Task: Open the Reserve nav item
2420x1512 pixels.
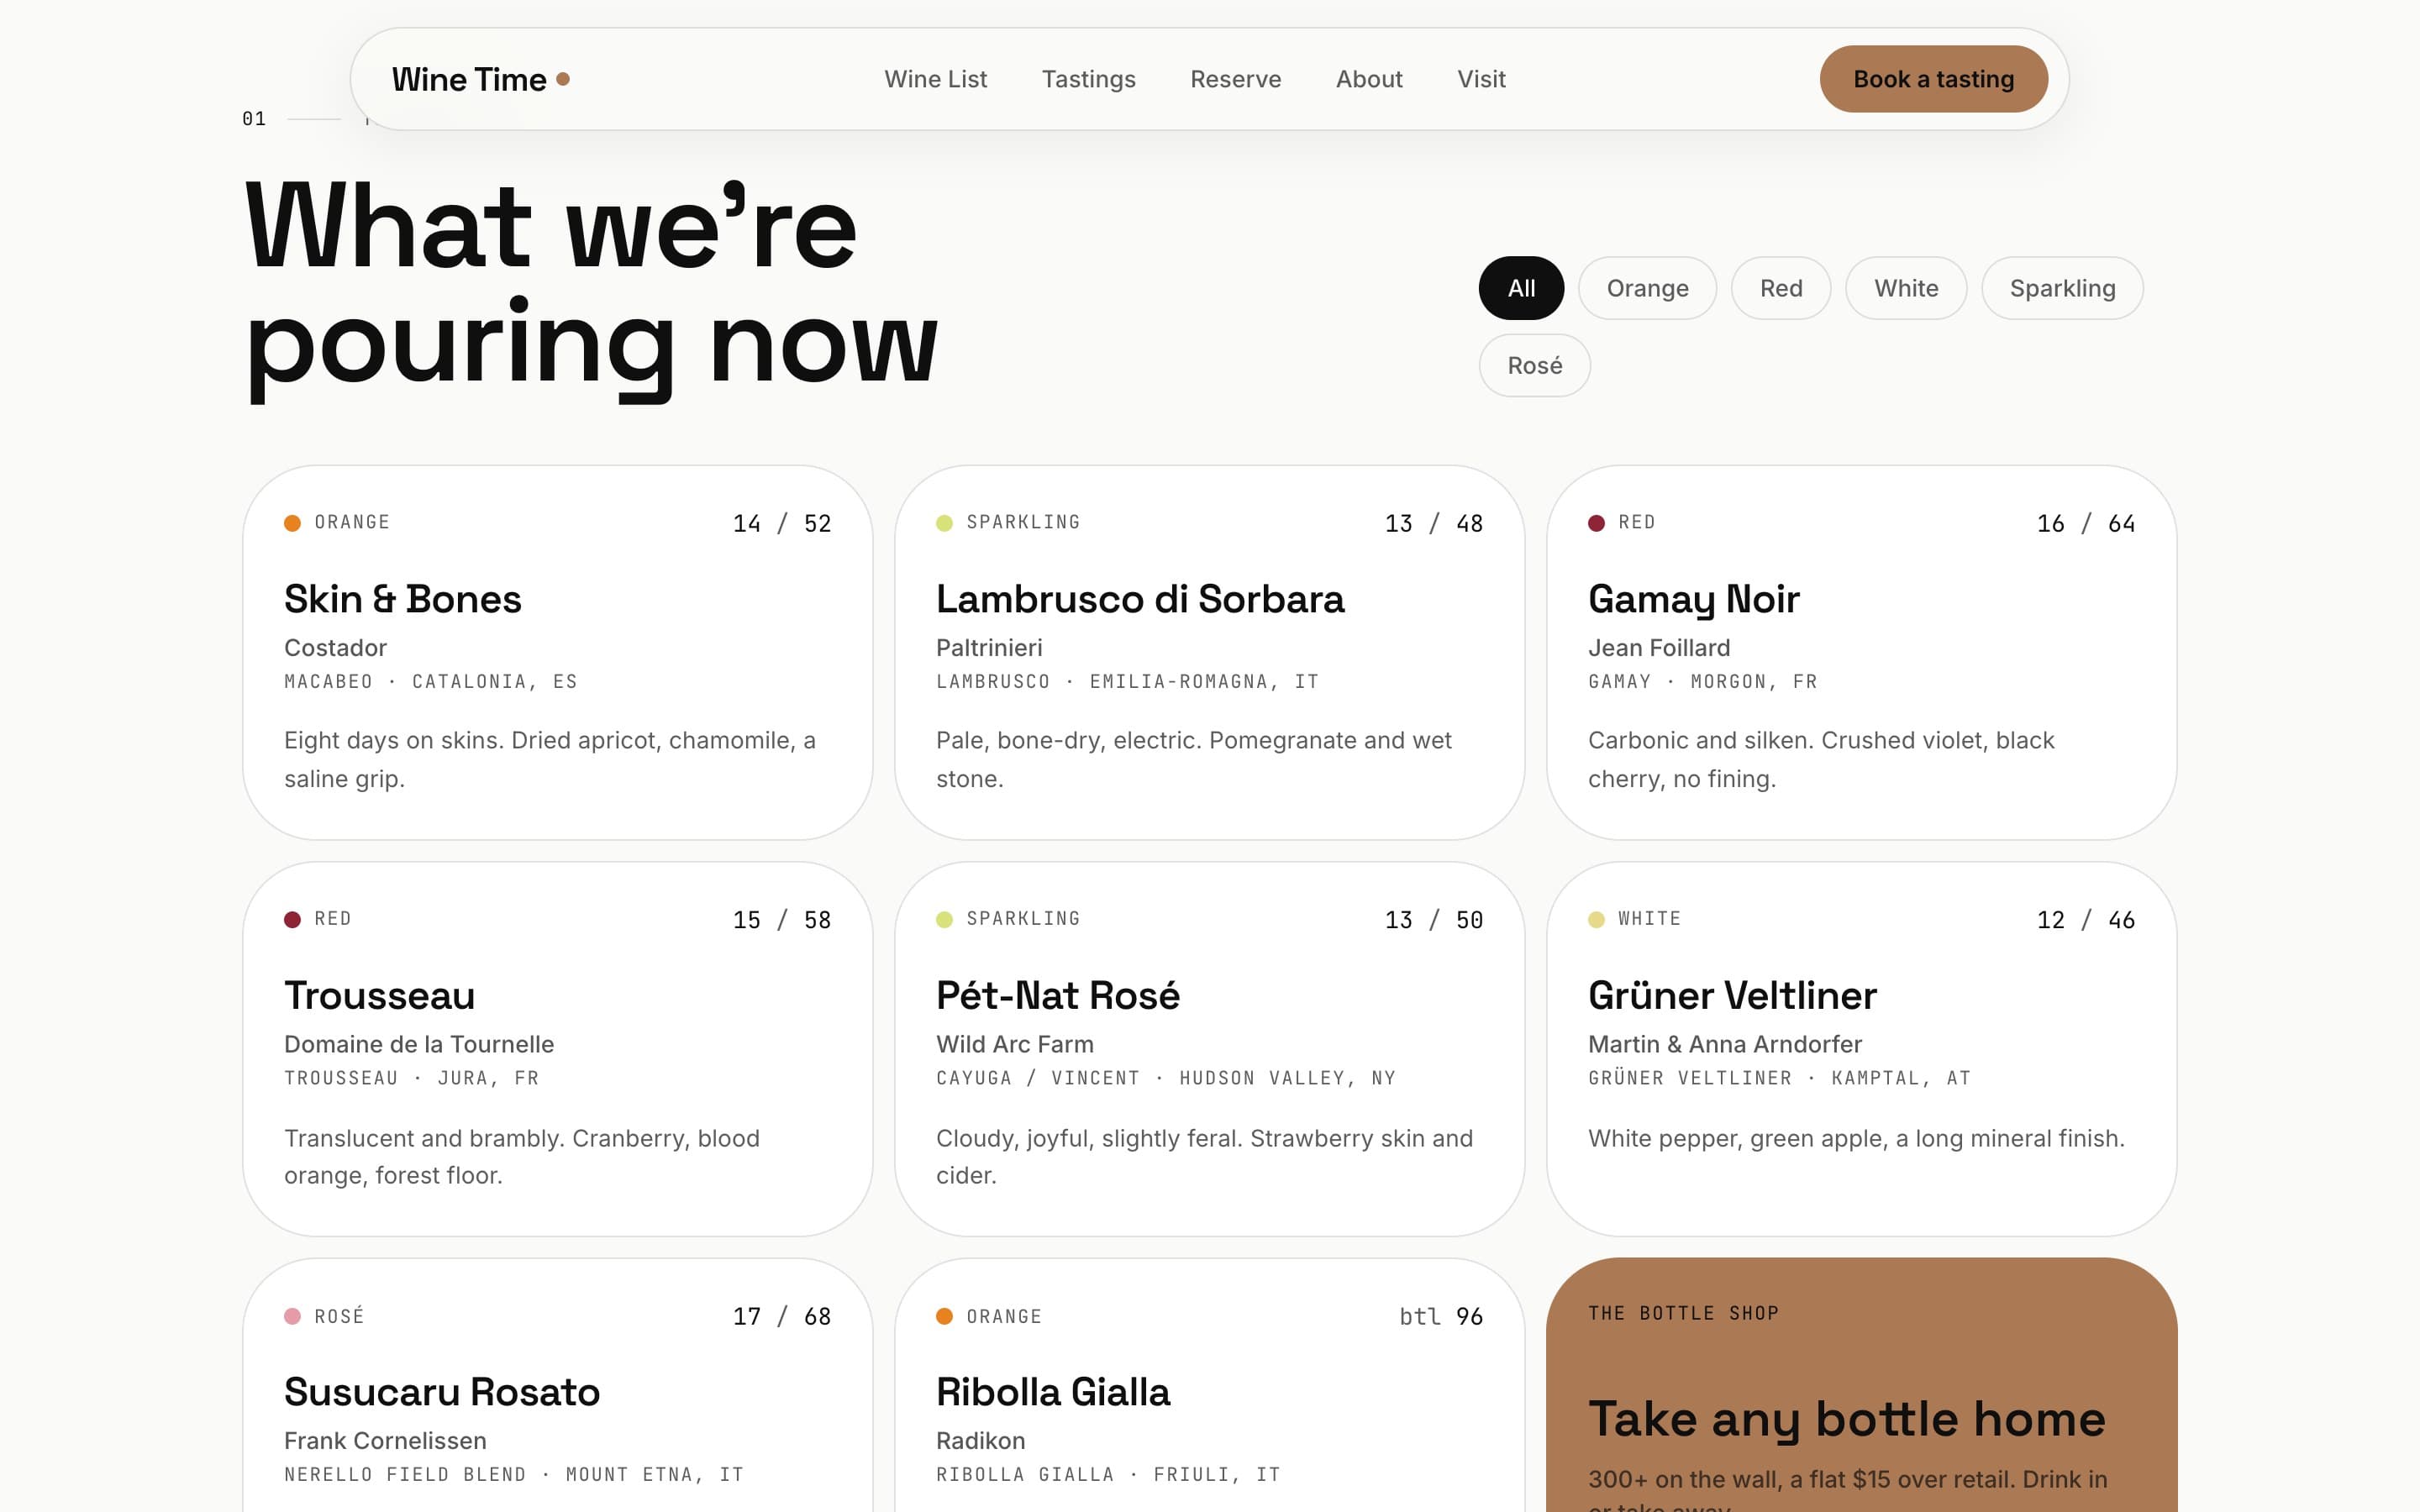Action: pos(1235,79)
